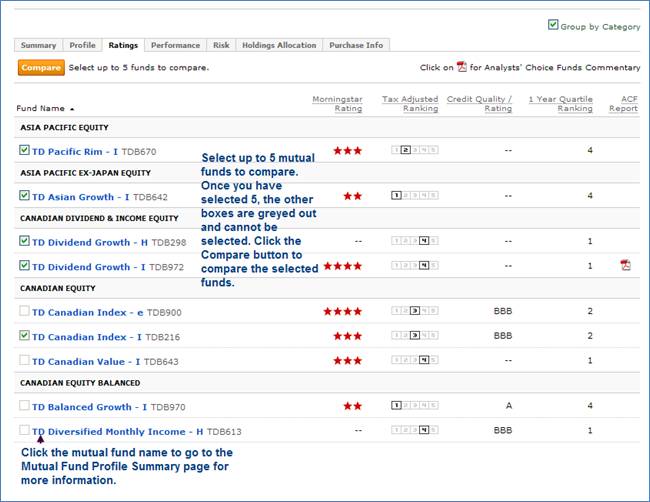Screen dimensions: 650x502
Task: Click the ACF Report column header
Action: (623, 104)
